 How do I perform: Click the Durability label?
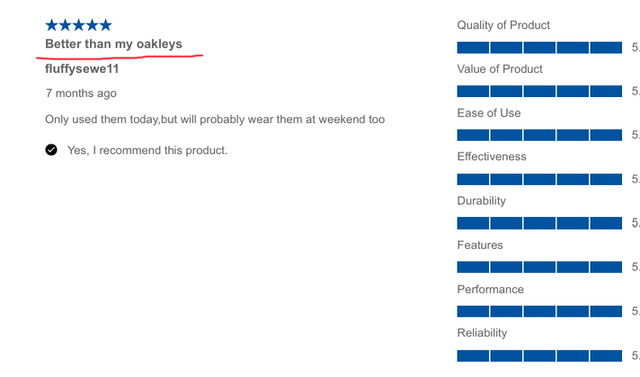[x=481, y=201]
